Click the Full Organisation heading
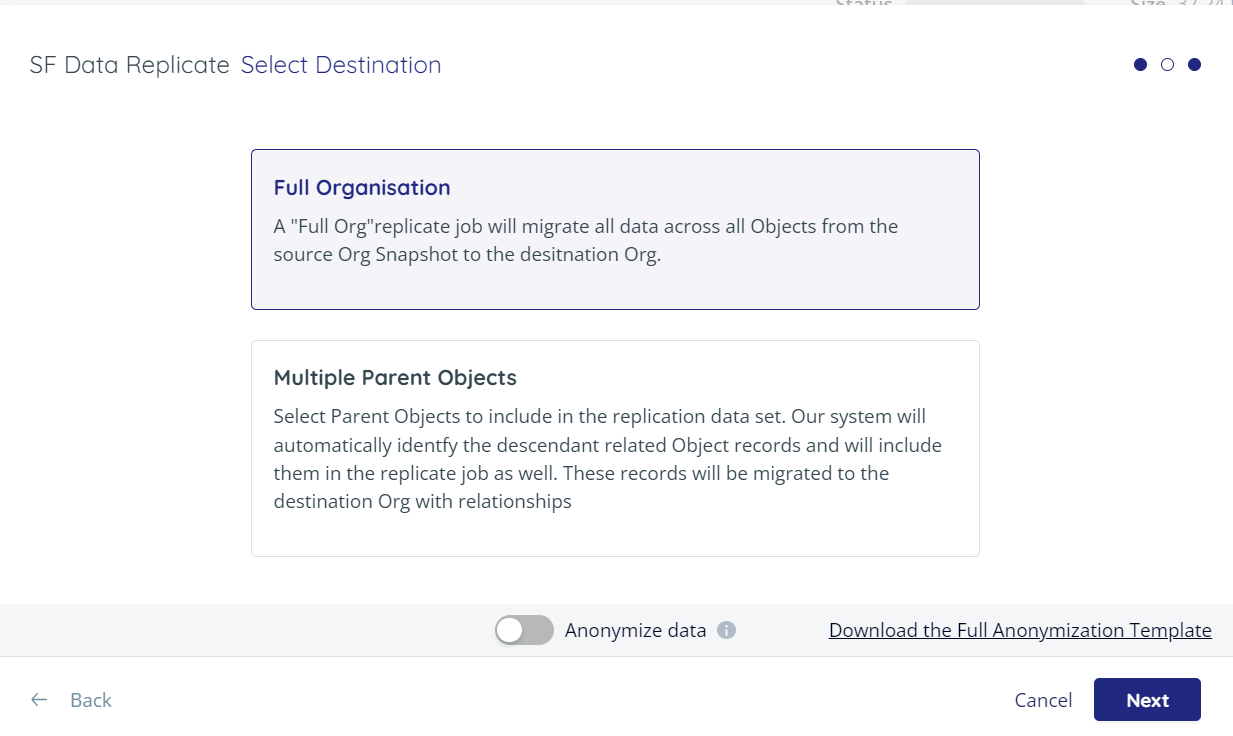The image size is (1233, 736). coord(362,187)
